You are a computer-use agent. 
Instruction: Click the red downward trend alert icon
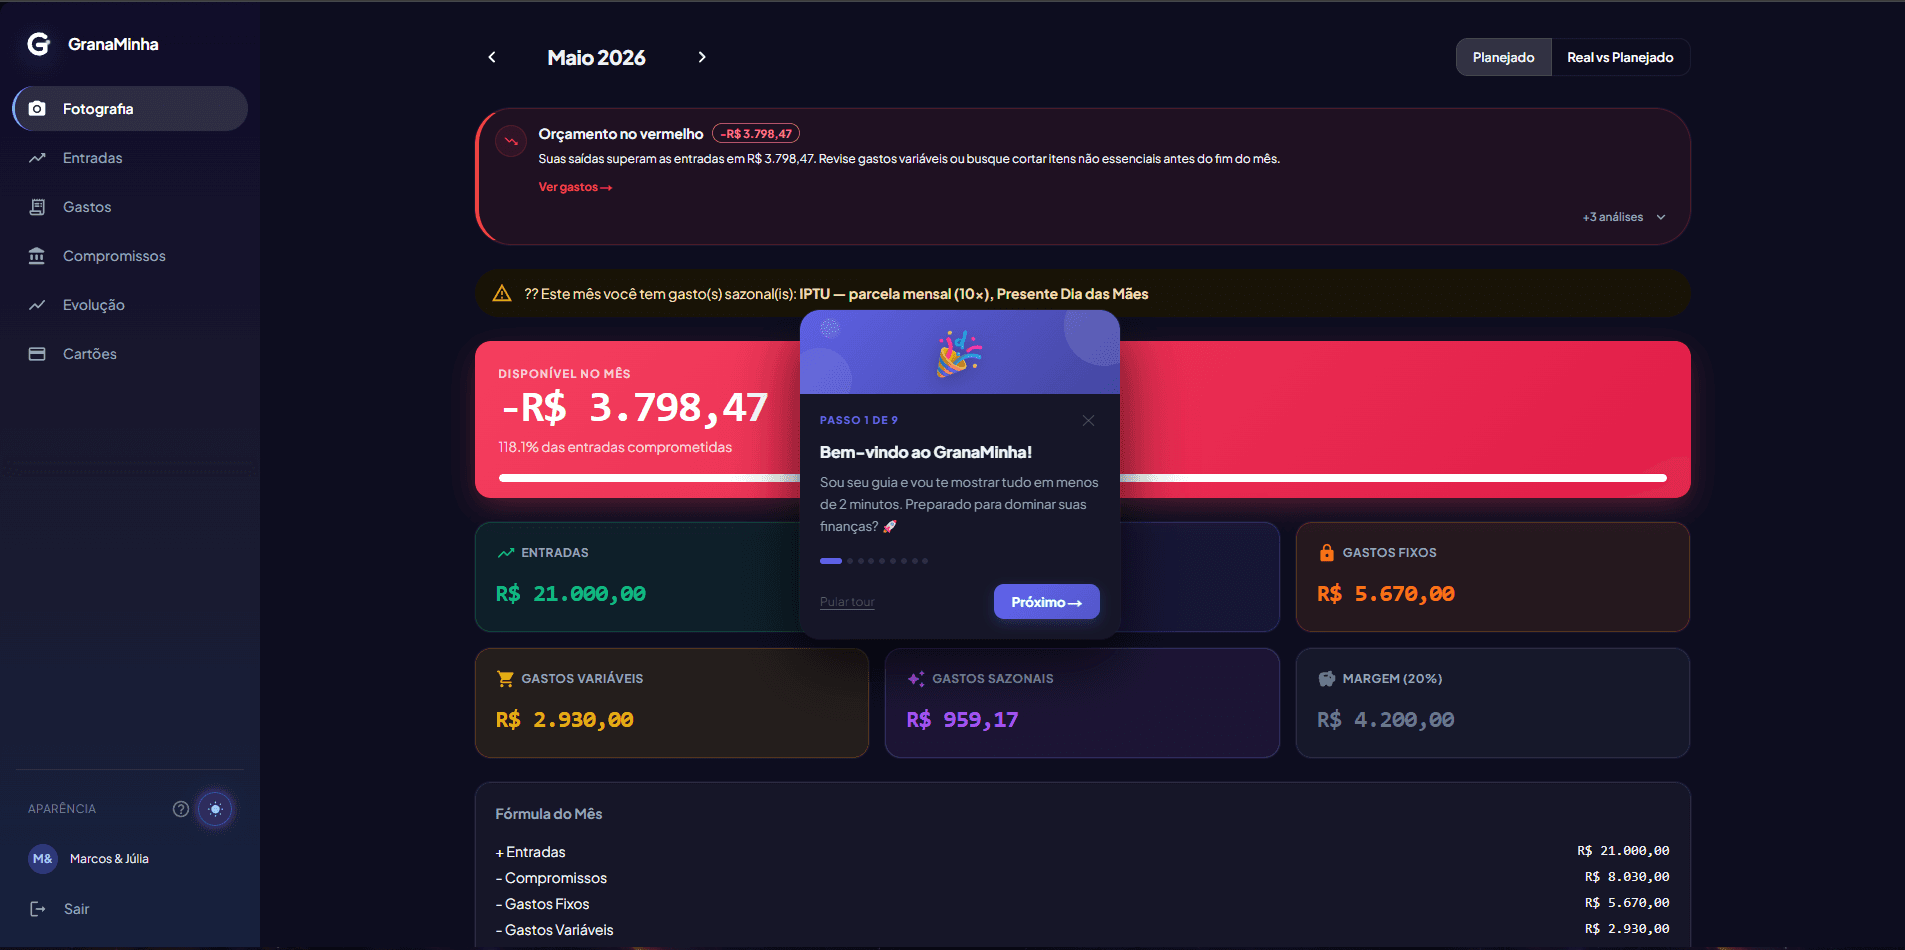coord(511,141)
